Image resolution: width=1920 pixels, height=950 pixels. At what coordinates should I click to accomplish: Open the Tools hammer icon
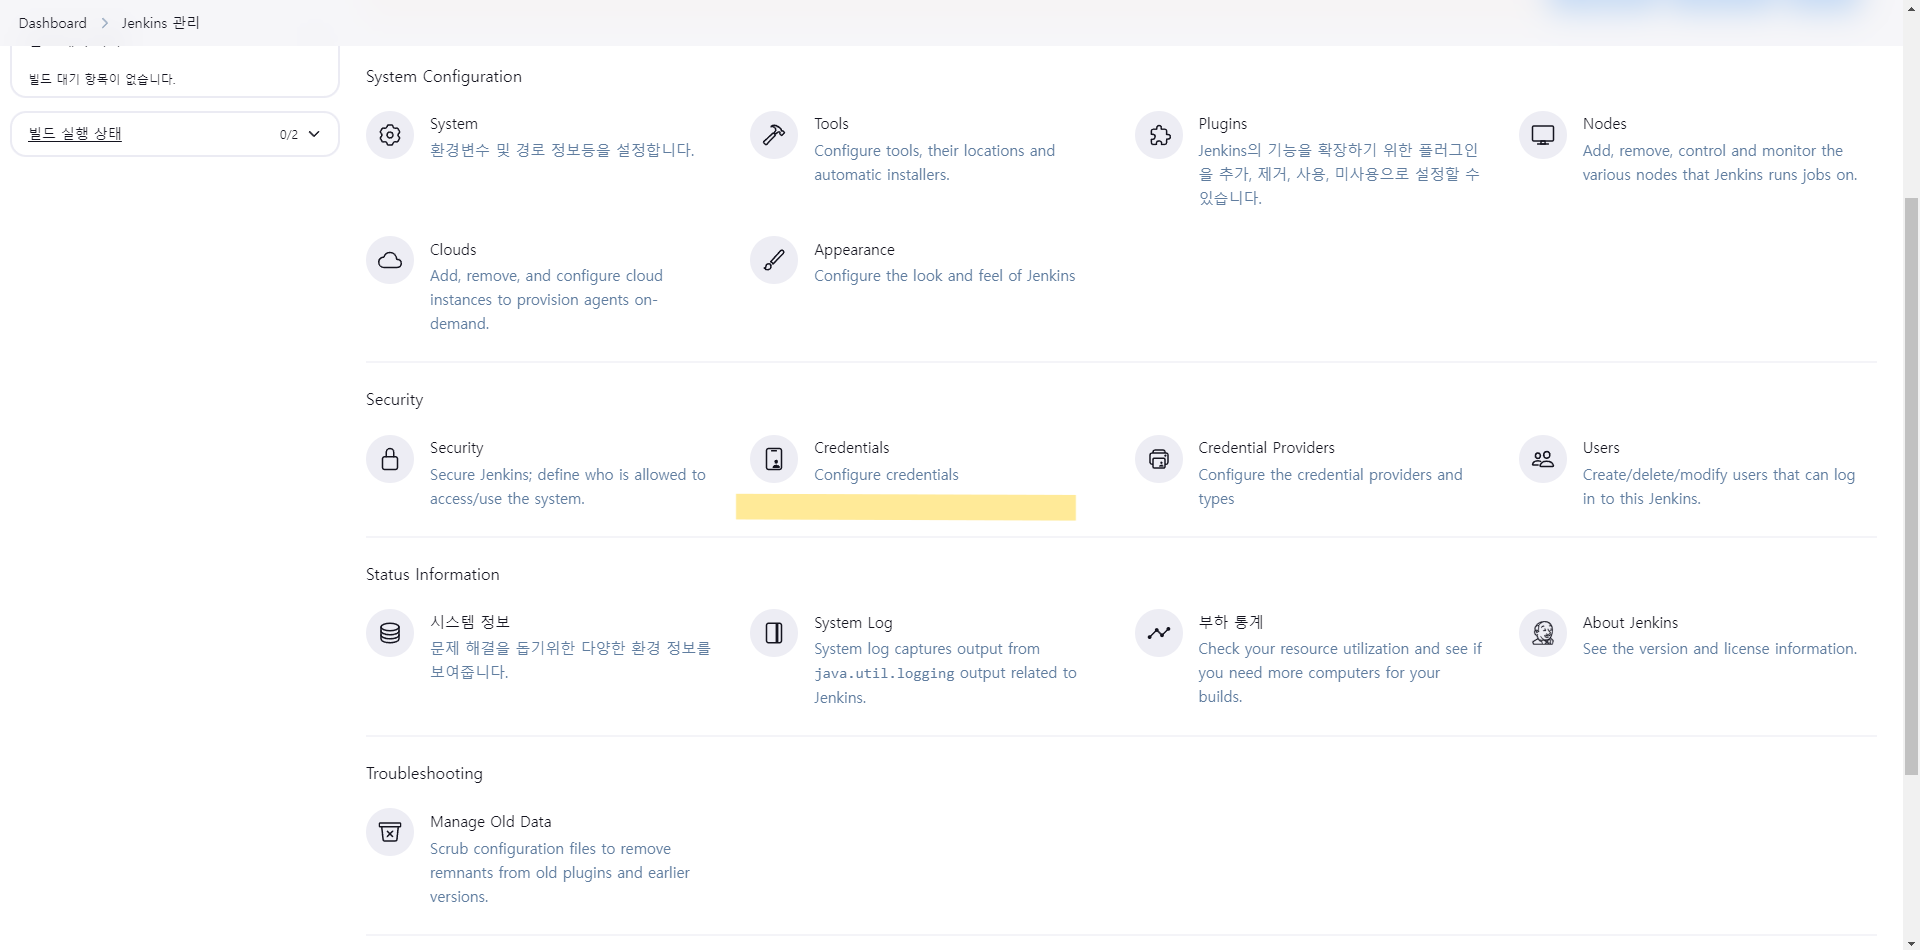tap(774, 135)
